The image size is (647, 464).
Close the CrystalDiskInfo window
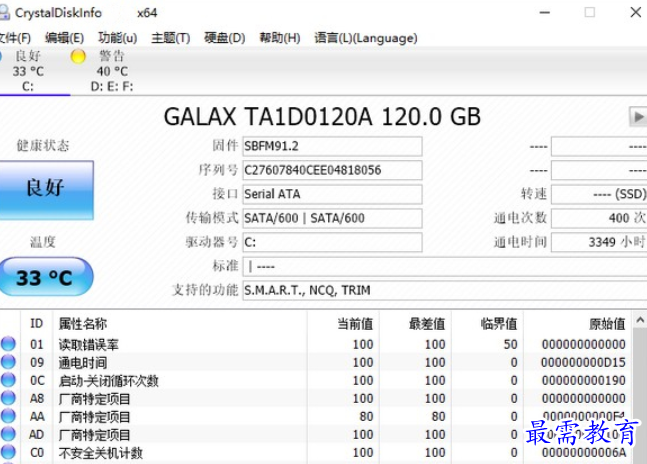pyautogui.click(x=636, y=12)
